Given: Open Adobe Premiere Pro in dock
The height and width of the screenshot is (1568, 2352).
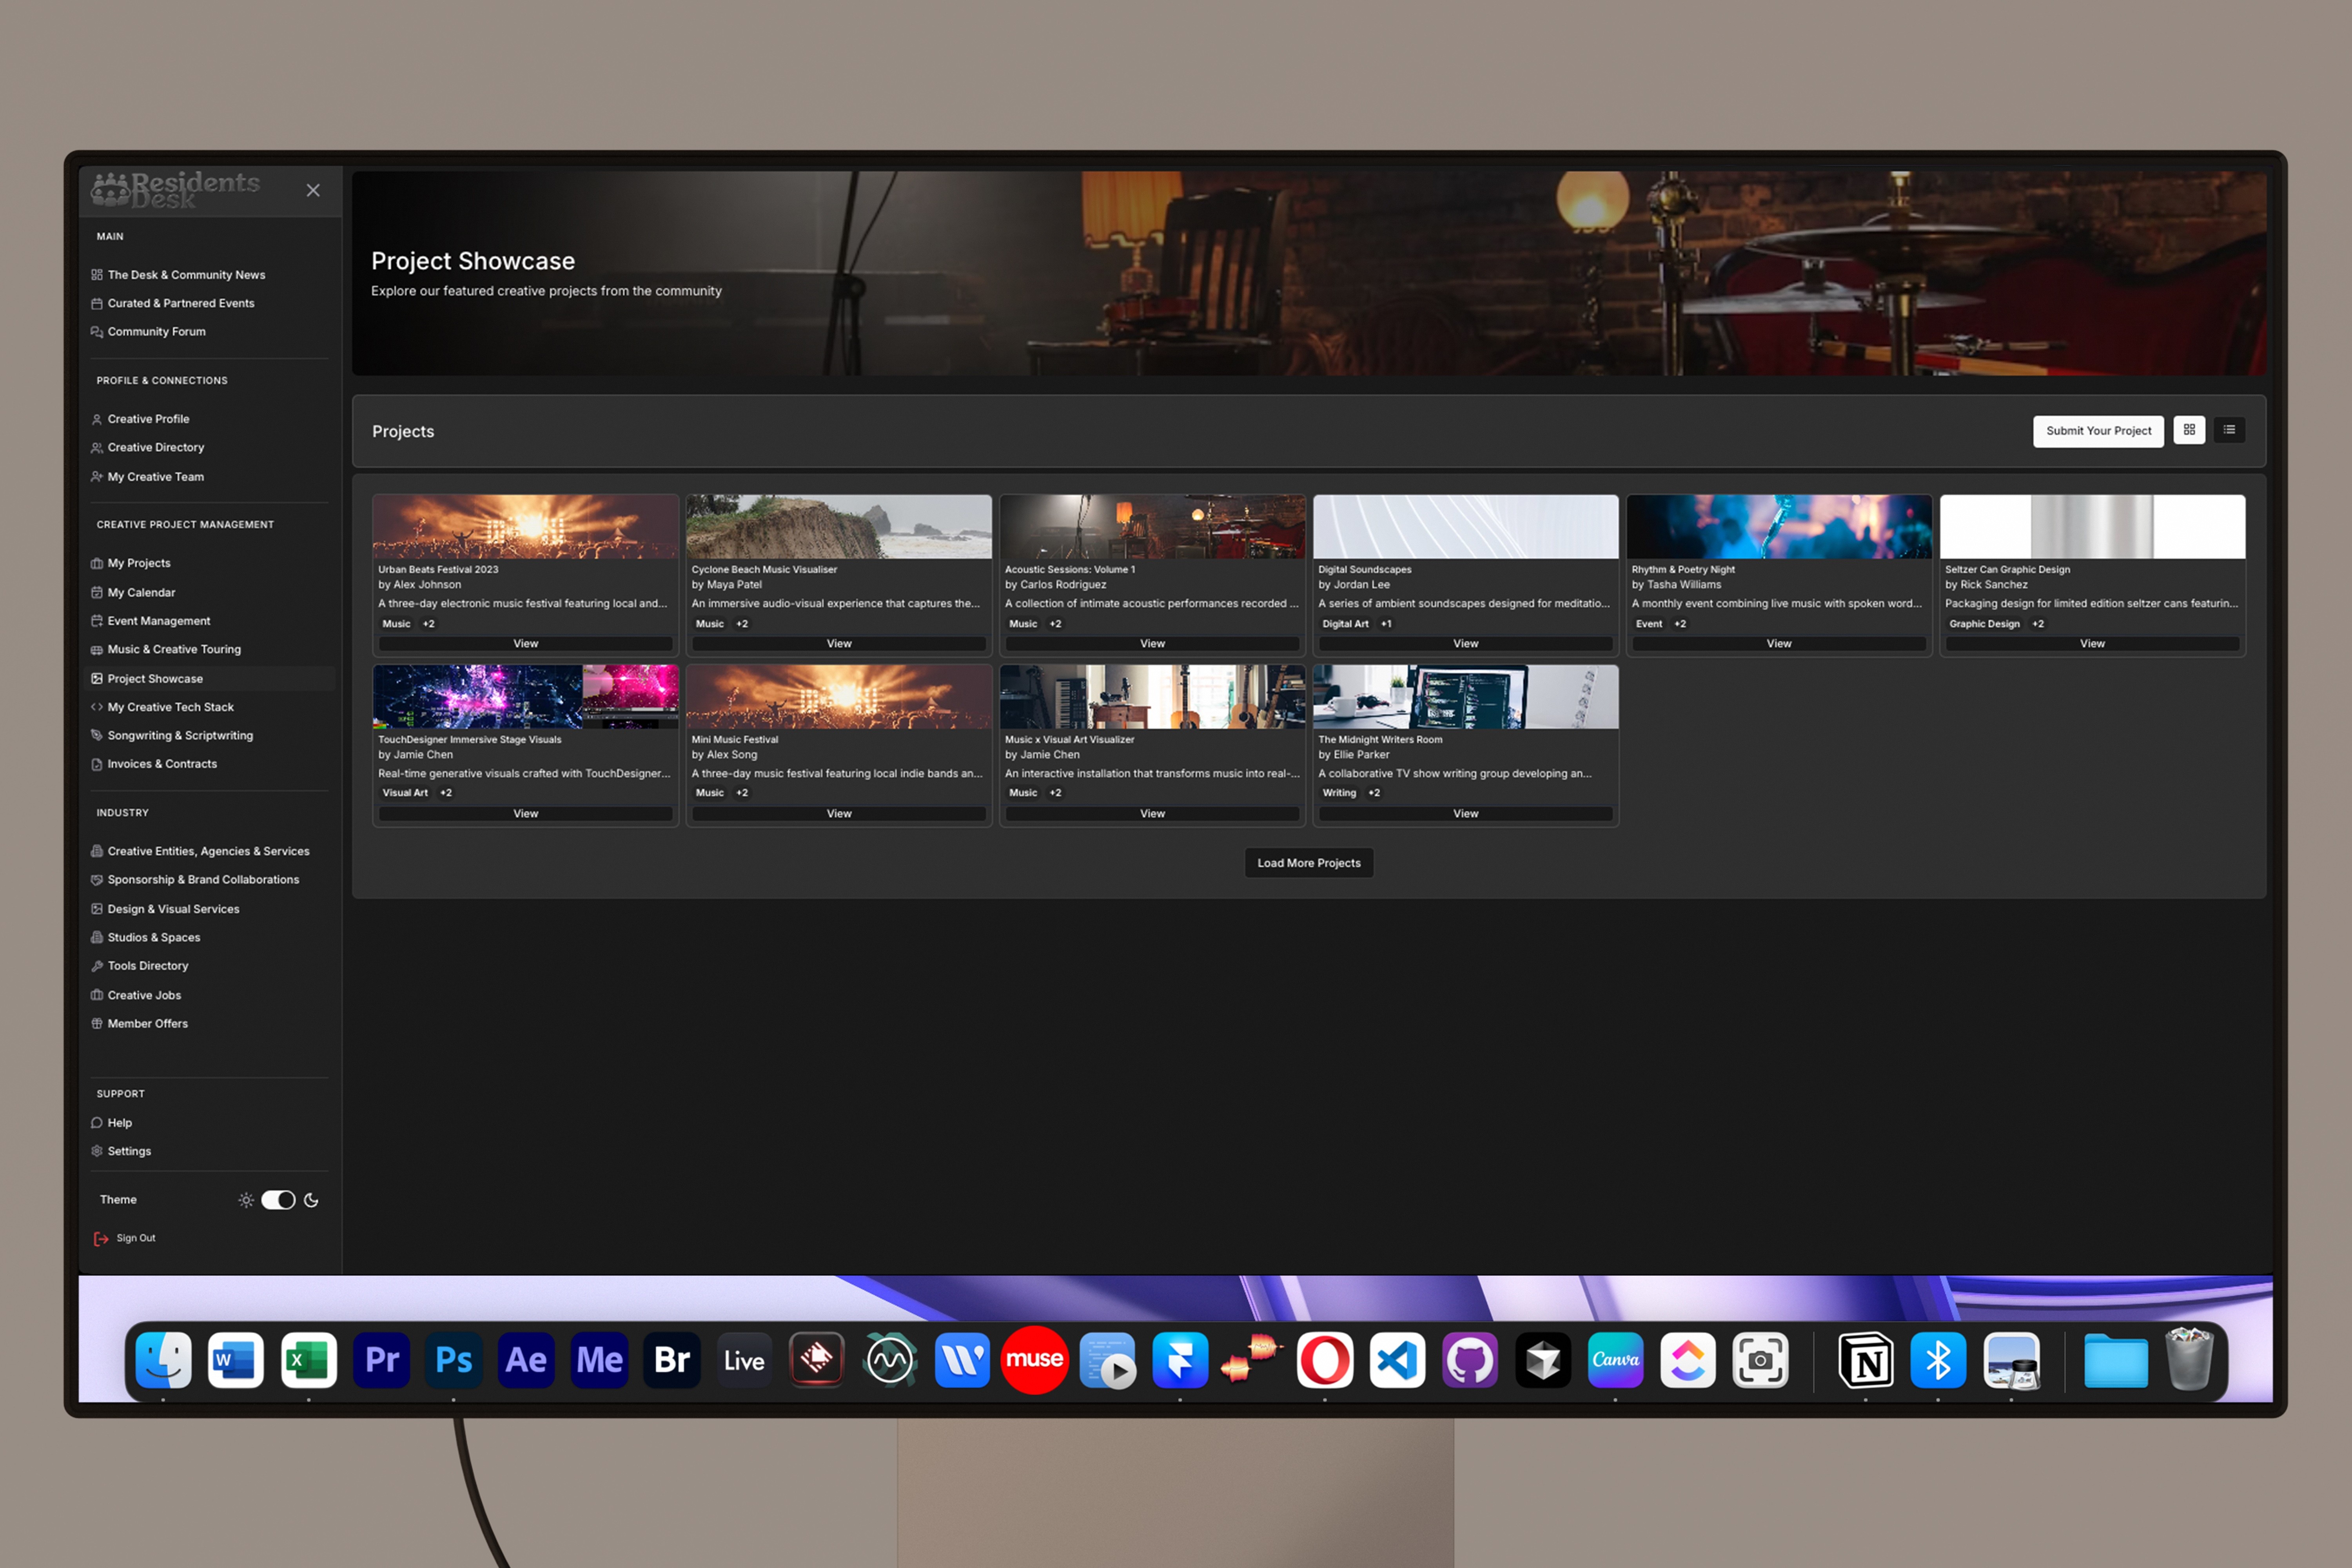Looking at the screenshot, I should pos(381,1360).
